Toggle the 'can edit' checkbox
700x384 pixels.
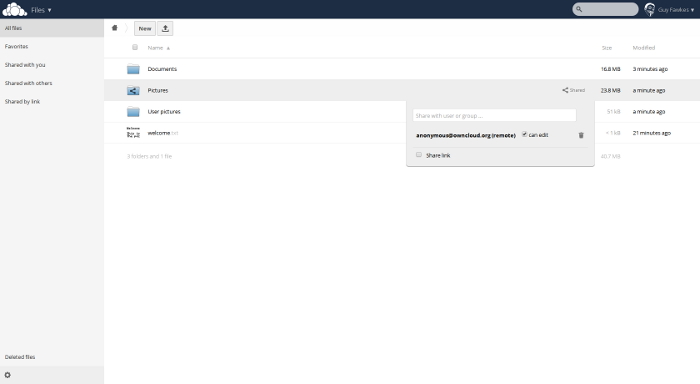(525, 134)
